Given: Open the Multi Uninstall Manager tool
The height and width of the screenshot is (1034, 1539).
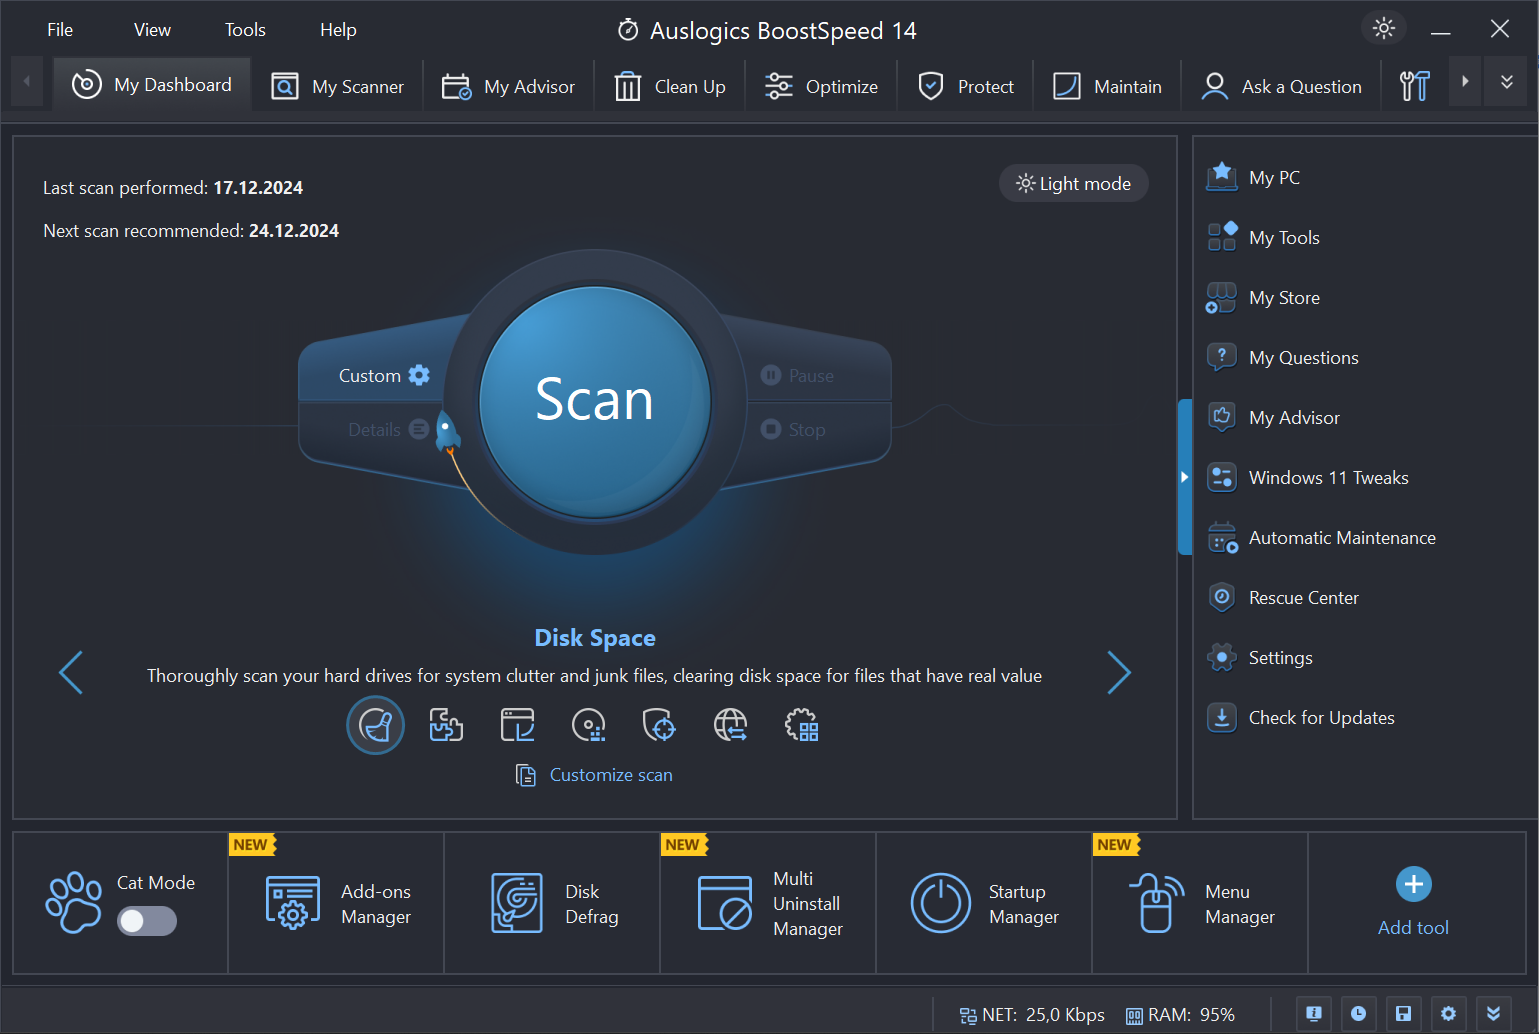Looking at the screenshot, I should click(768, 903).
